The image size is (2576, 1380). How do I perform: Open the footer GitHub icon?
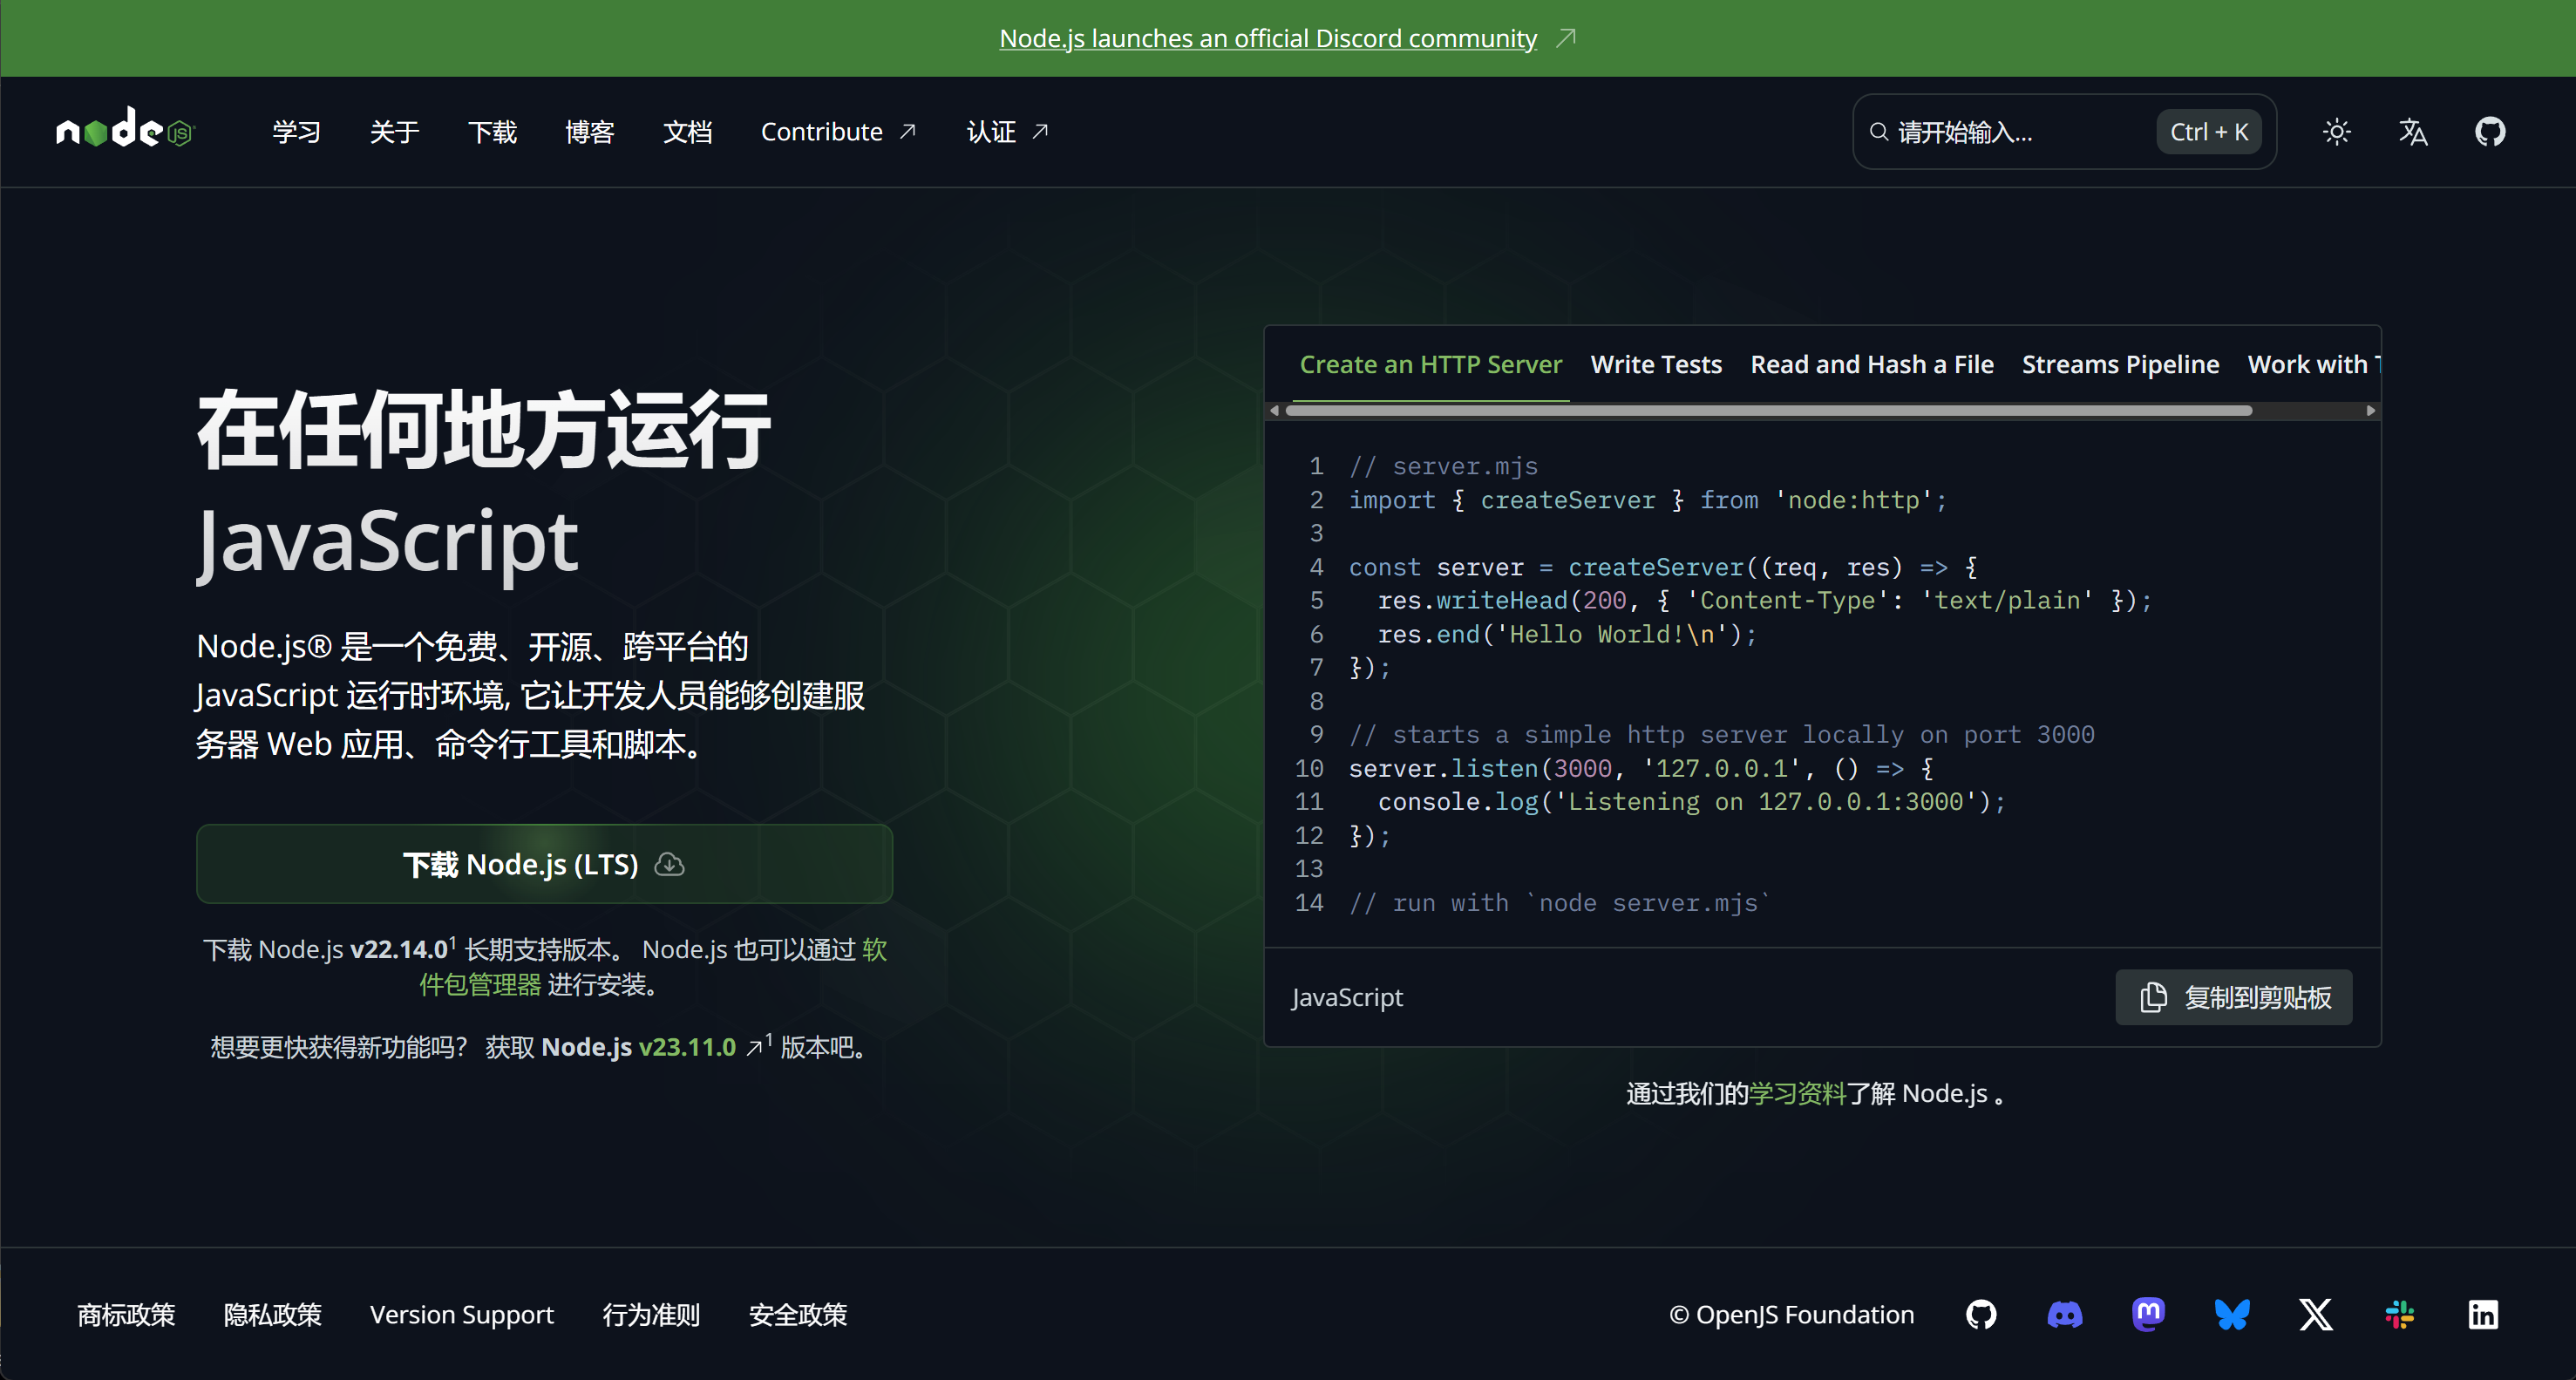click(x=1981, y=1314)
